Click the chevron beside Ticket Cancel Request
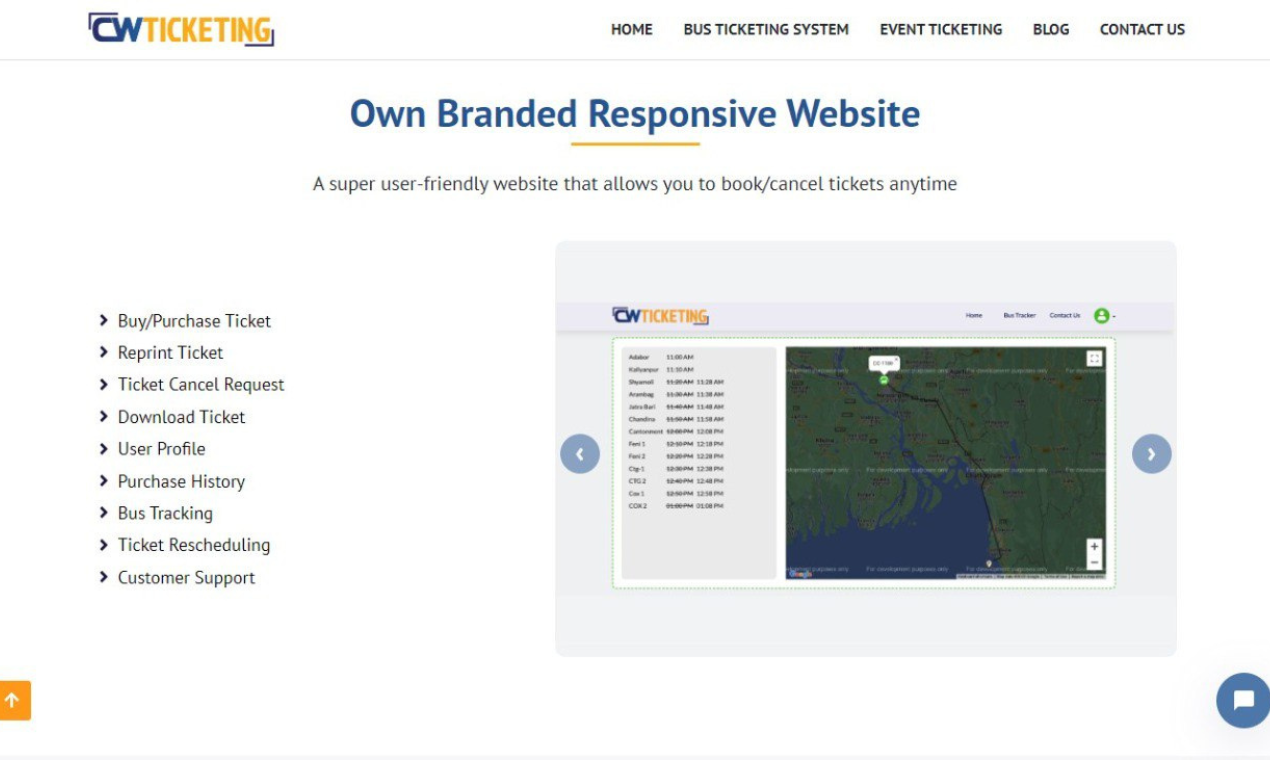The height and width of the screenshot is (760, 1270). click(103, 384)
